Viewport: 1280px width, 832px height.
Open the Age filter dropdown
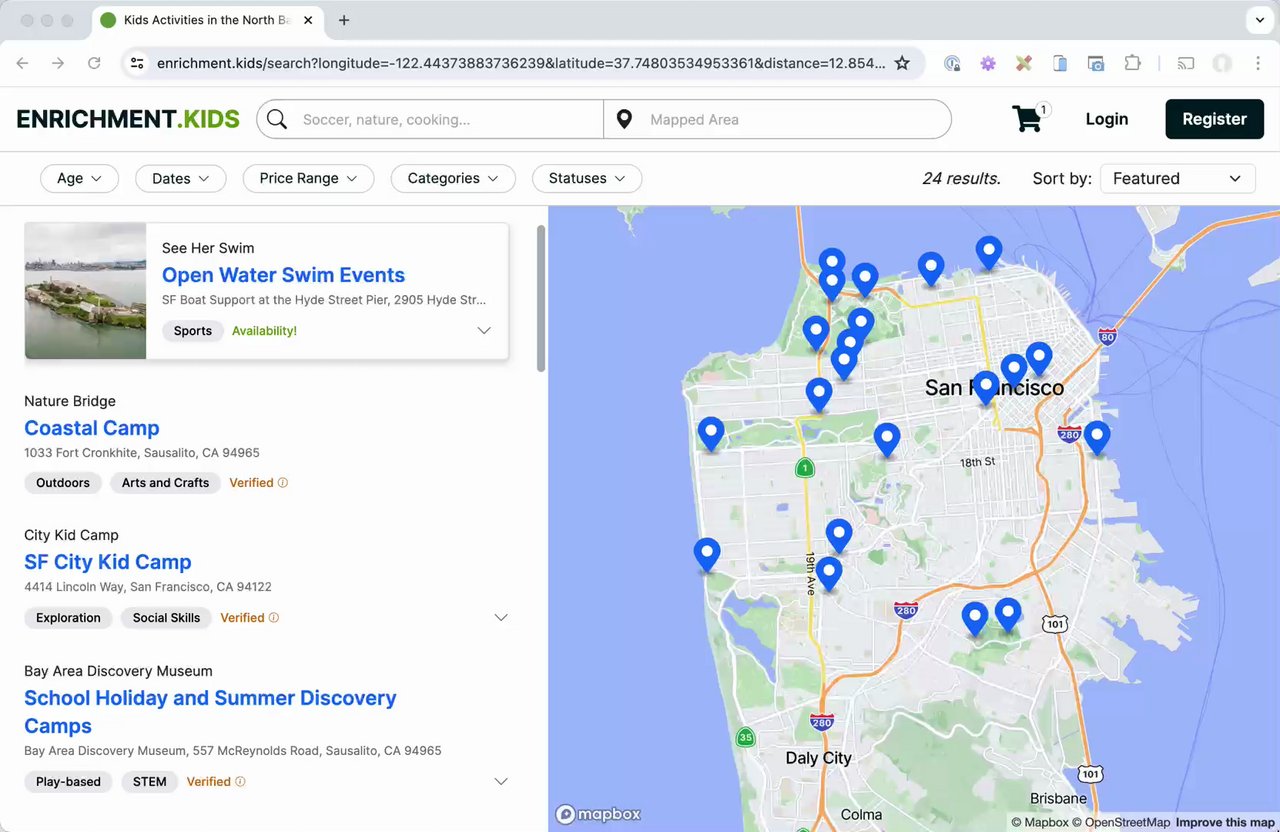79,178
